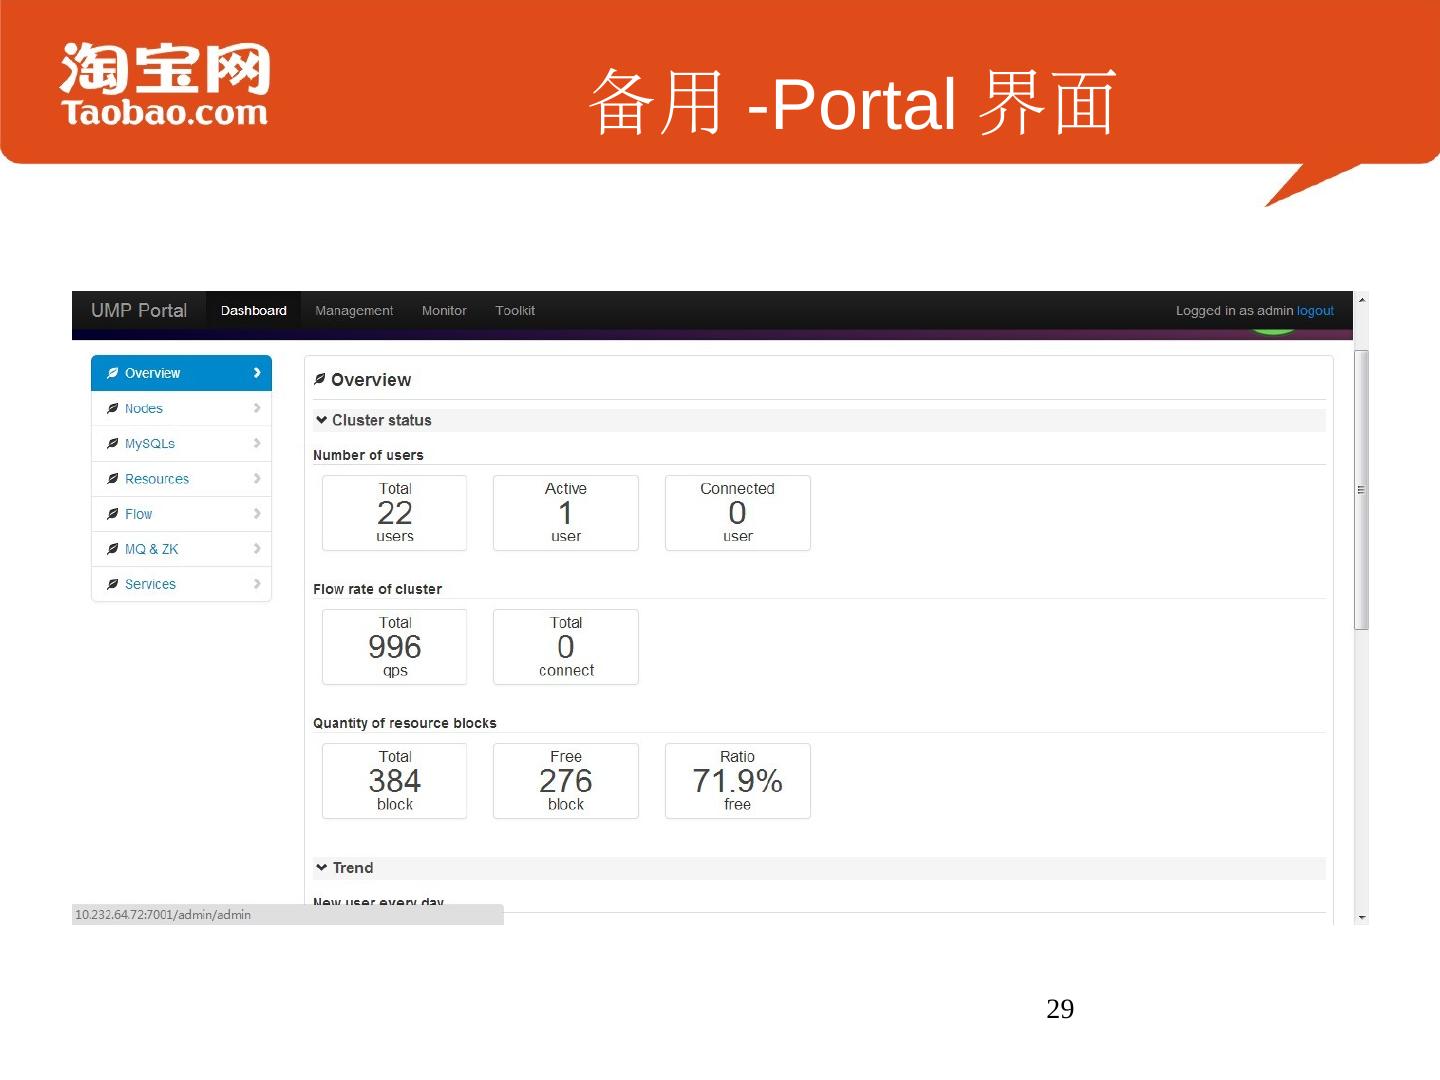This screenshot has width=1440, height=1080.
Task: Click the leaf icon beside Flow
Action: 113,514
